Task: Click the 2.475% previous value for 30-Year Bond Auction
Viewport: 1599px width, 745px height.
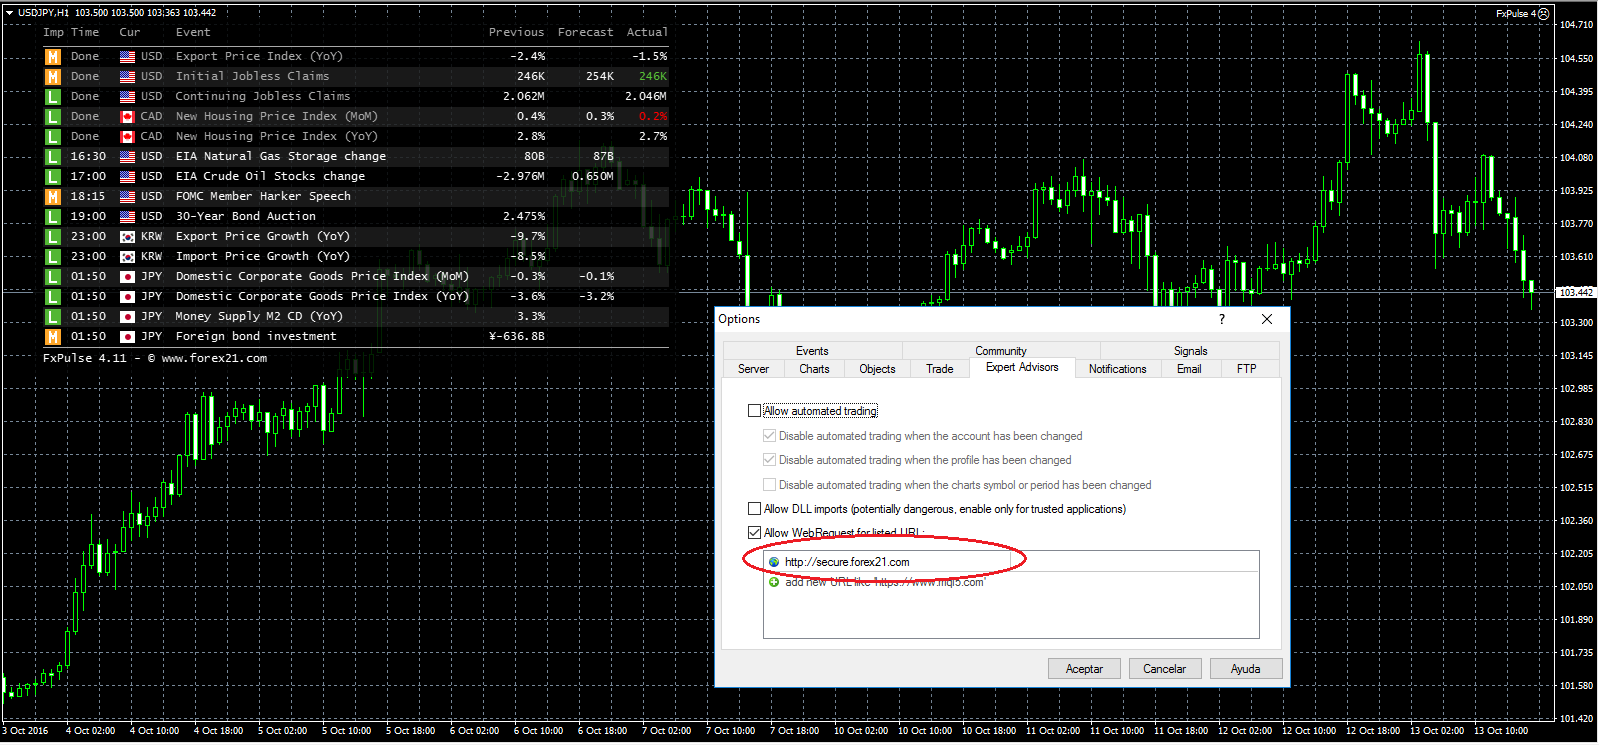Action: click(524, 217)
